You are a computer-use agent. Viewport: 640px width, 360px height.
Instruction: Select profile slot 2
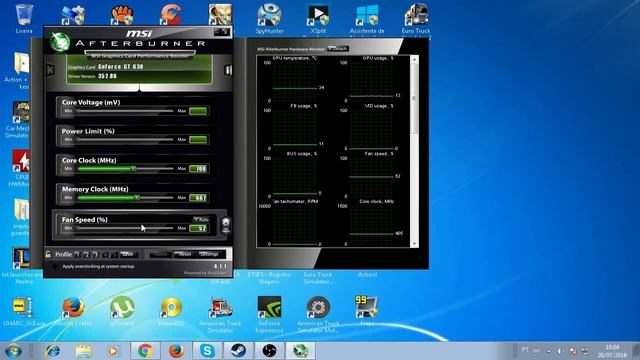[x=86, y=254]
